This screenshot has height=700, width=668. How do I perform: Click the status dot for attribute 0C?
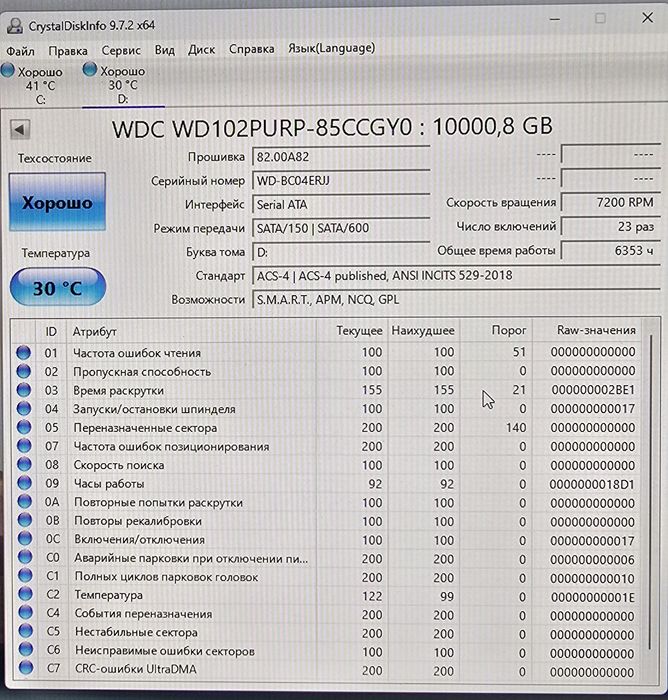tap(25, 538)
